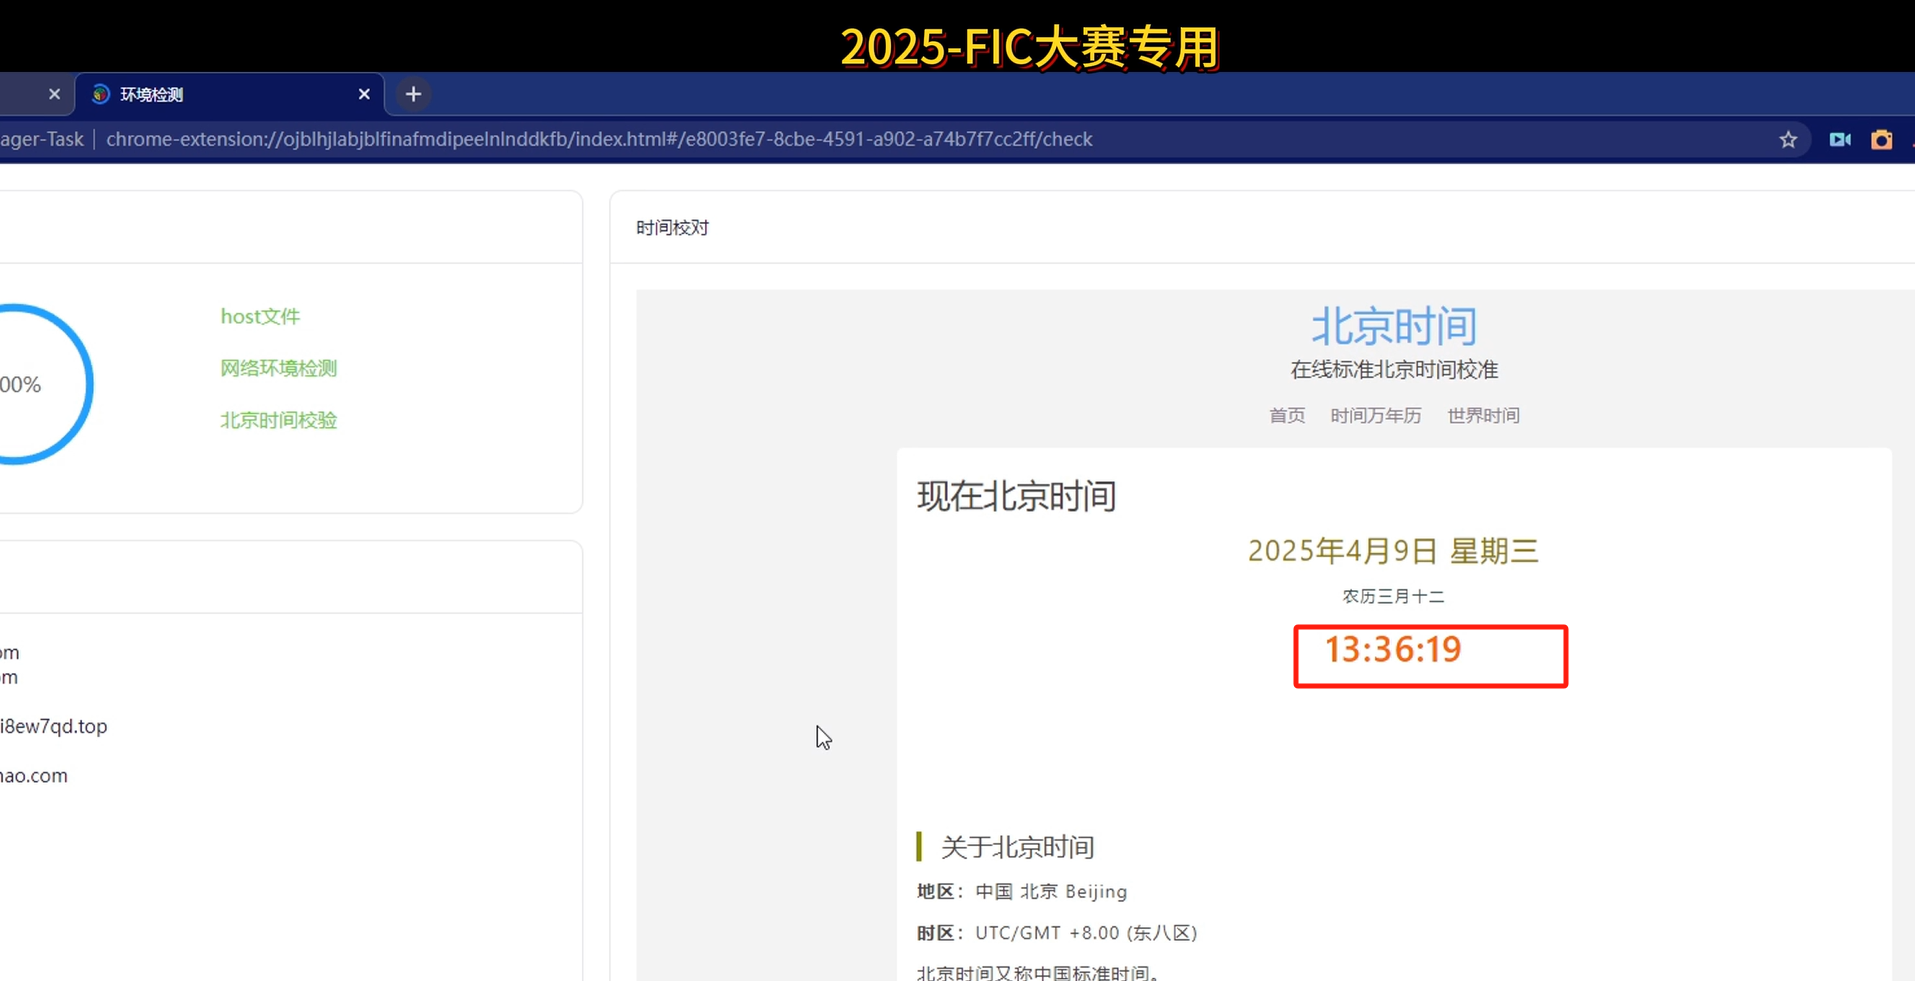Image resolution: width=1915 pixels, height=981 pixels.
Task: Click the blue 北京时间 site title
Action: tap(1393, 327)
